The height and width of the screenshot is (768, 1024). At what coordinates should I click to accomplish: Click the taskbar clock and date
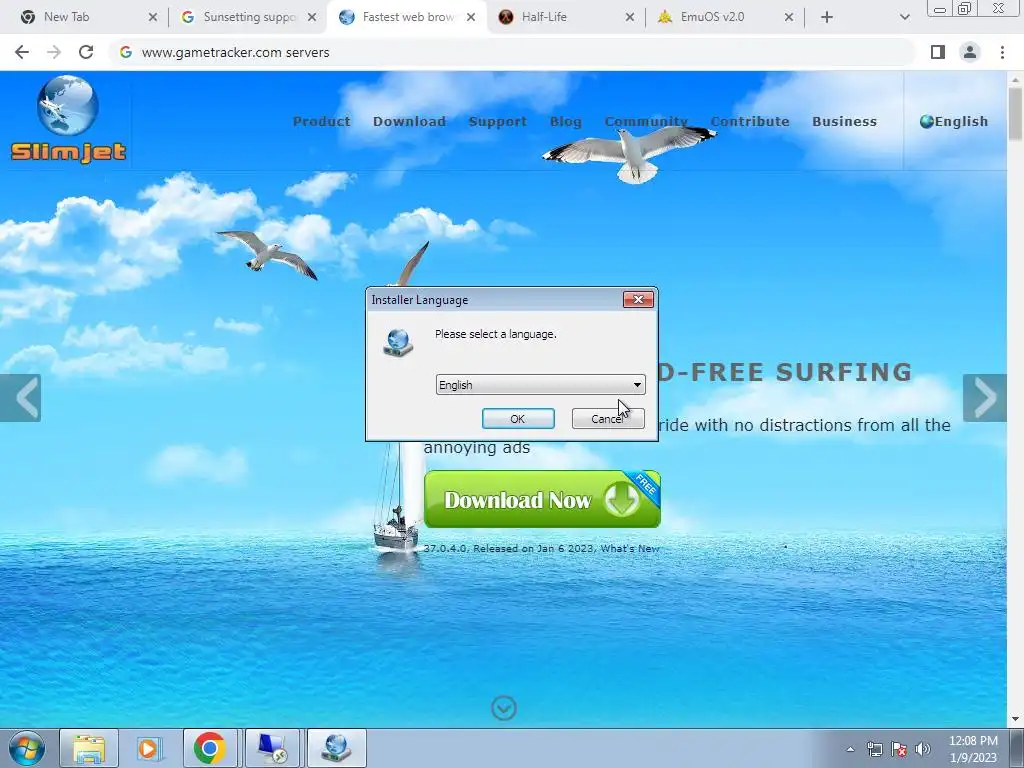973,749
